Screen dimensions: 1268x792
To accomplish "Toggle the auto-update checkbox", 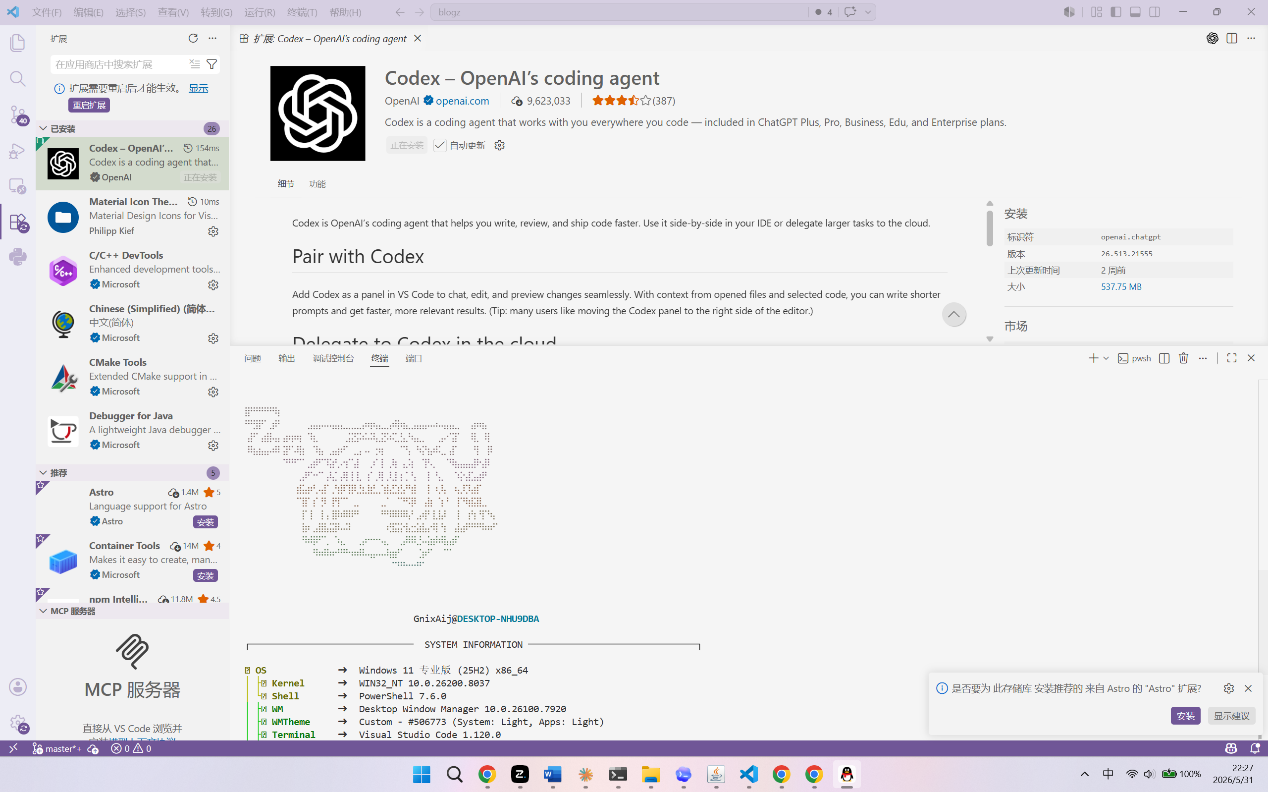I will coord(439,145).
